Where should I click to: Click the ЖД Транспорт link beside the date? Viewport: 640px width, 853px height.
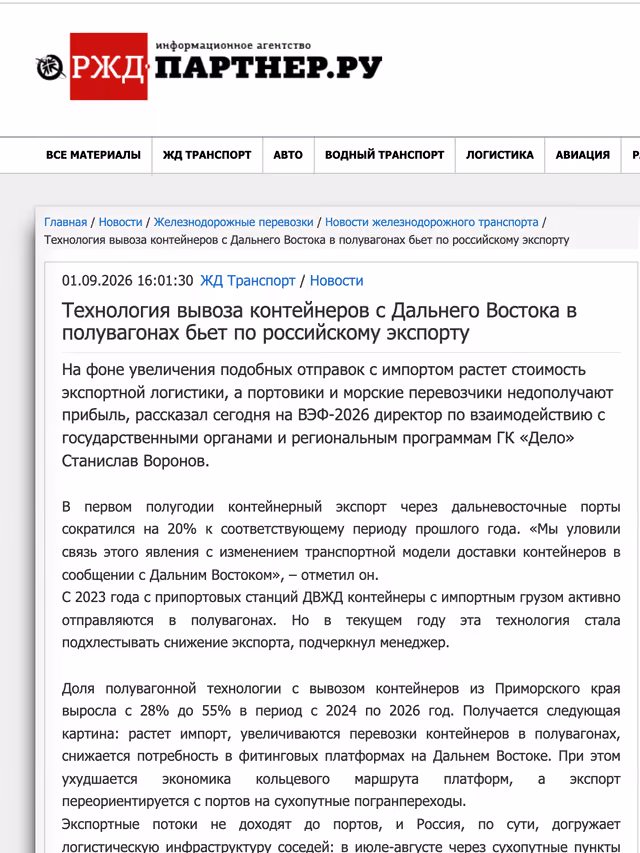[x=248, y=281]
